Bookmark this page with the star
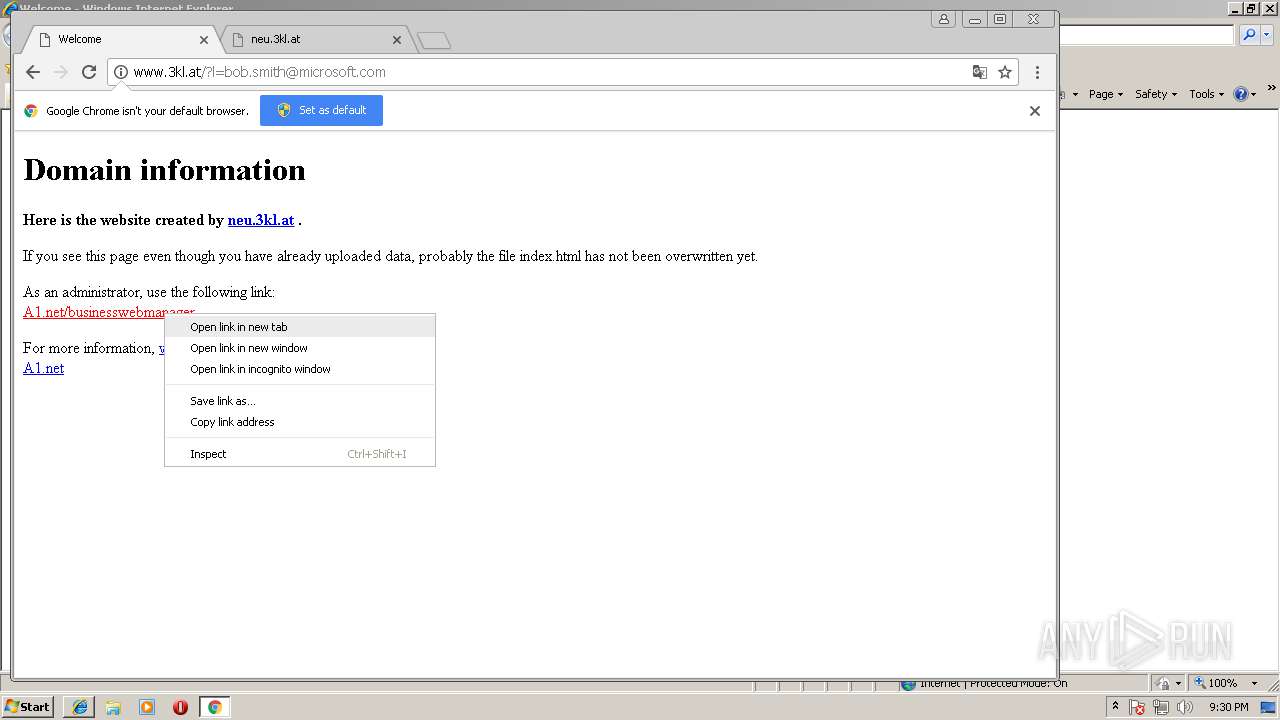 coord(1005,72)
